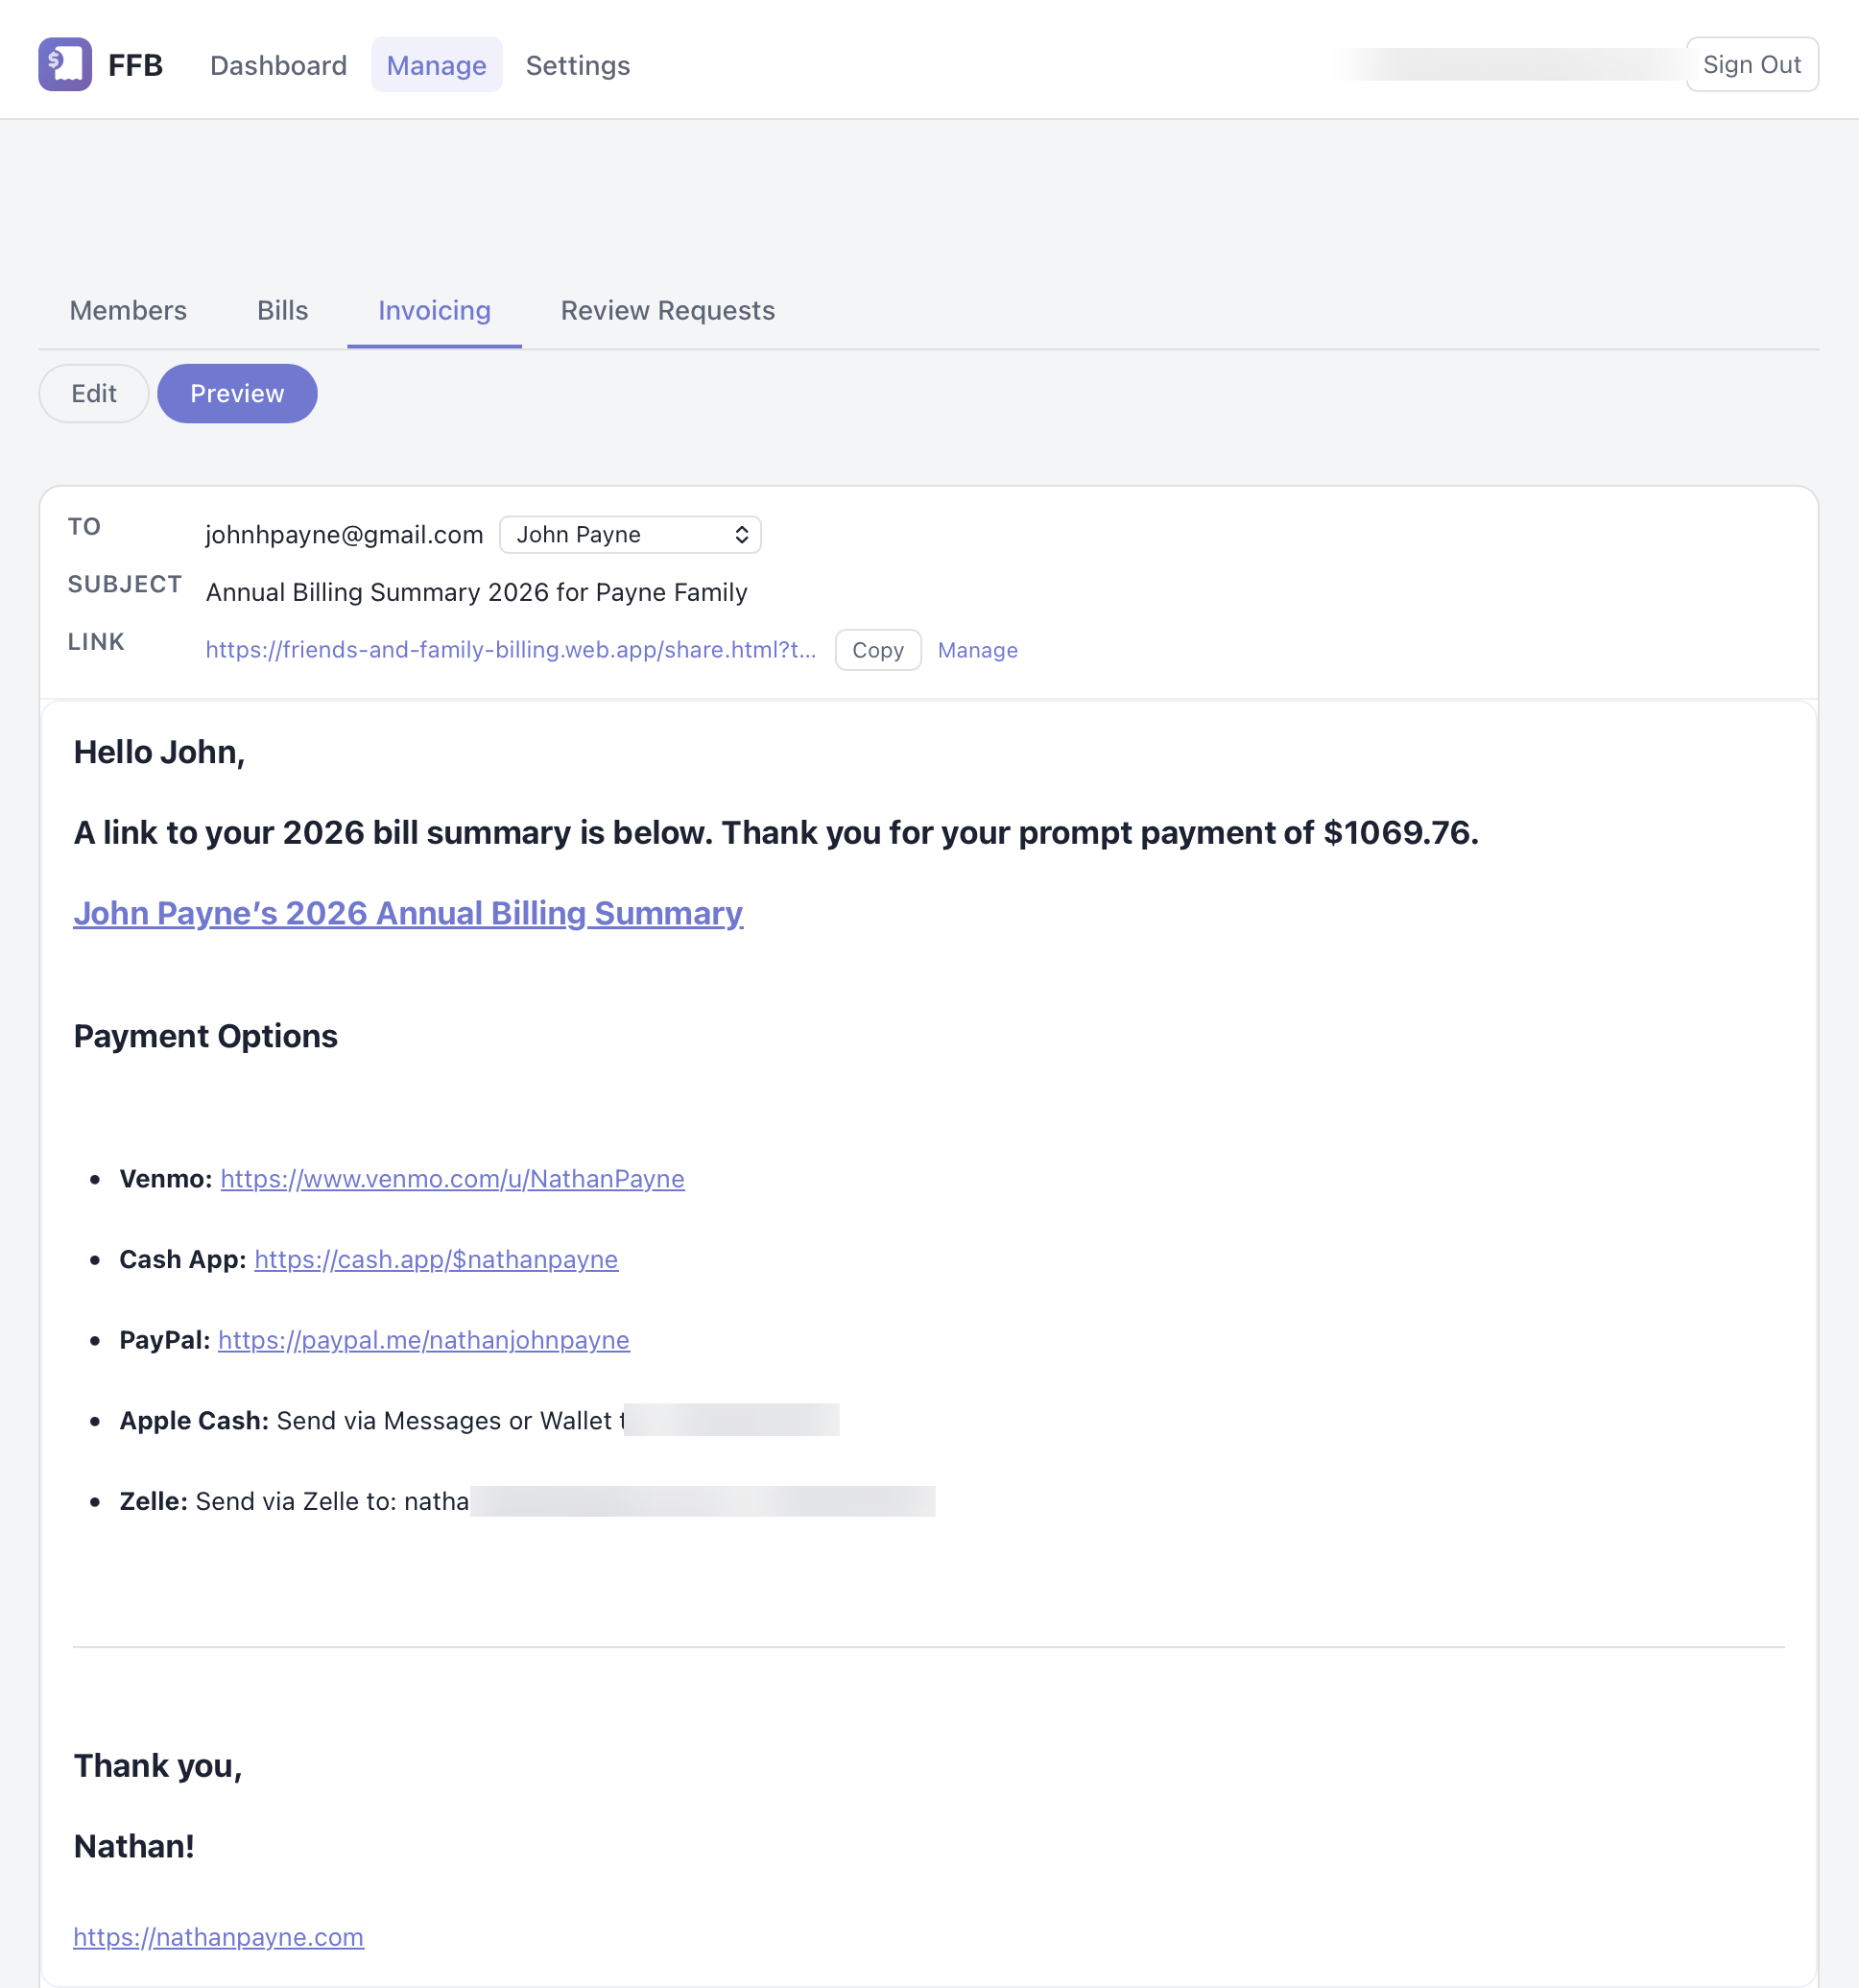Open the Review Requests tab
The height and width of the screenshot is (1988, 1859).
(666, 311)
